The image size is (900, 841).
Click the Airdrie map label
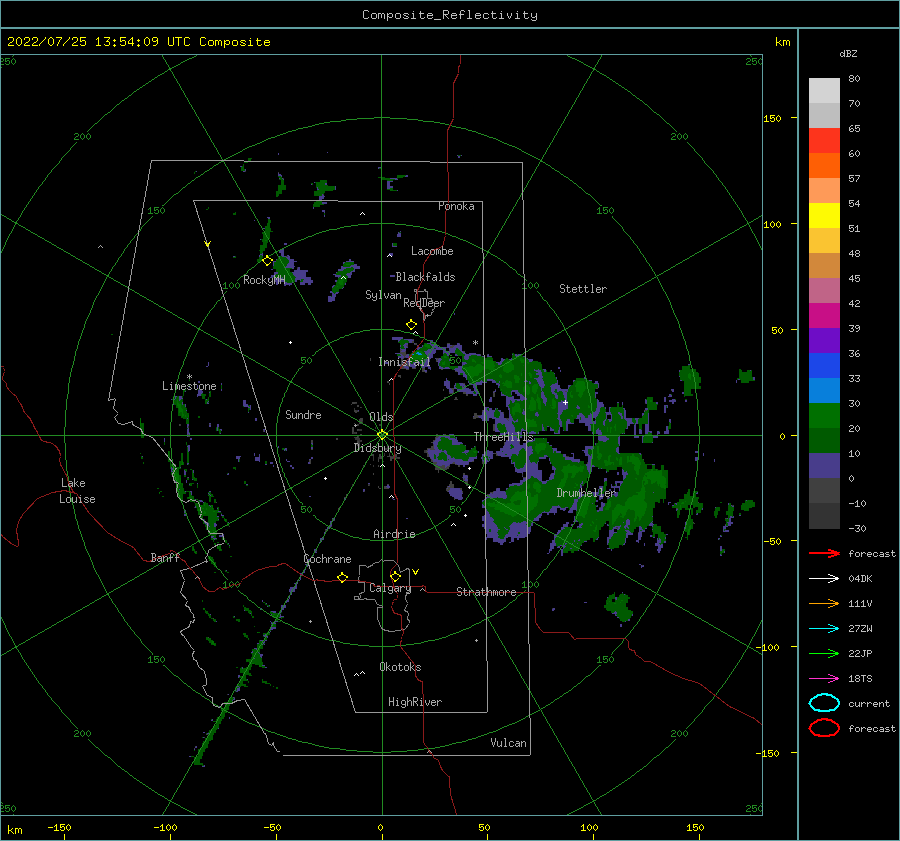click(x=394, y=534)
